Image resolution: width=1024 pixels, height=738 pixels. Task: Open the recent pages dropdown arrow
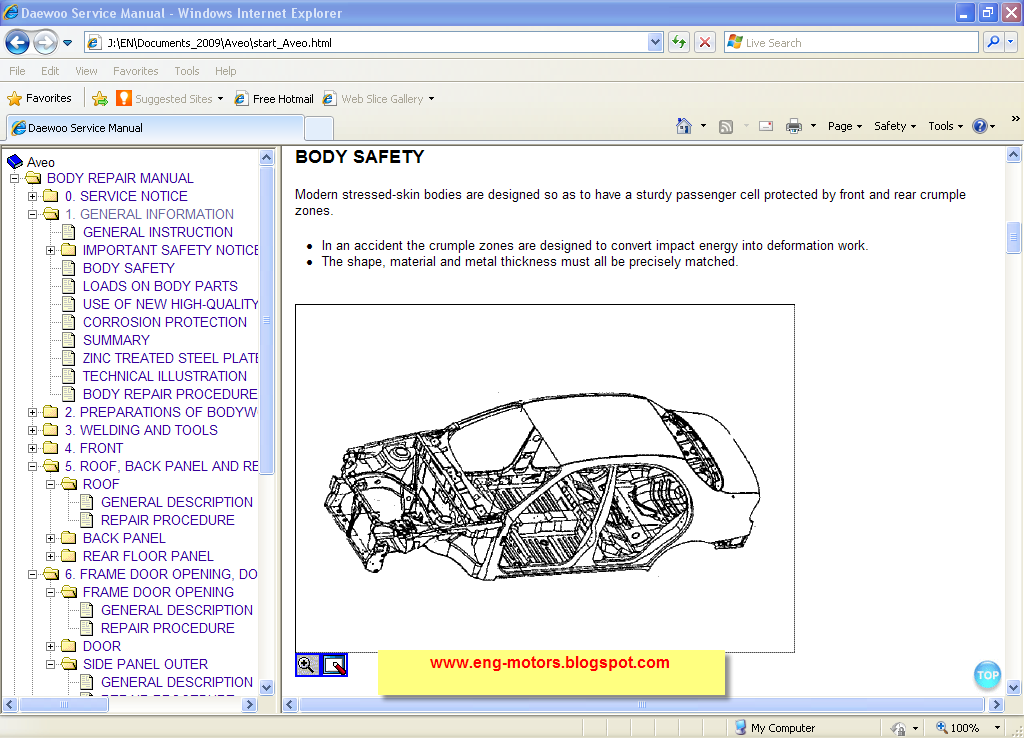click(67, 43)
